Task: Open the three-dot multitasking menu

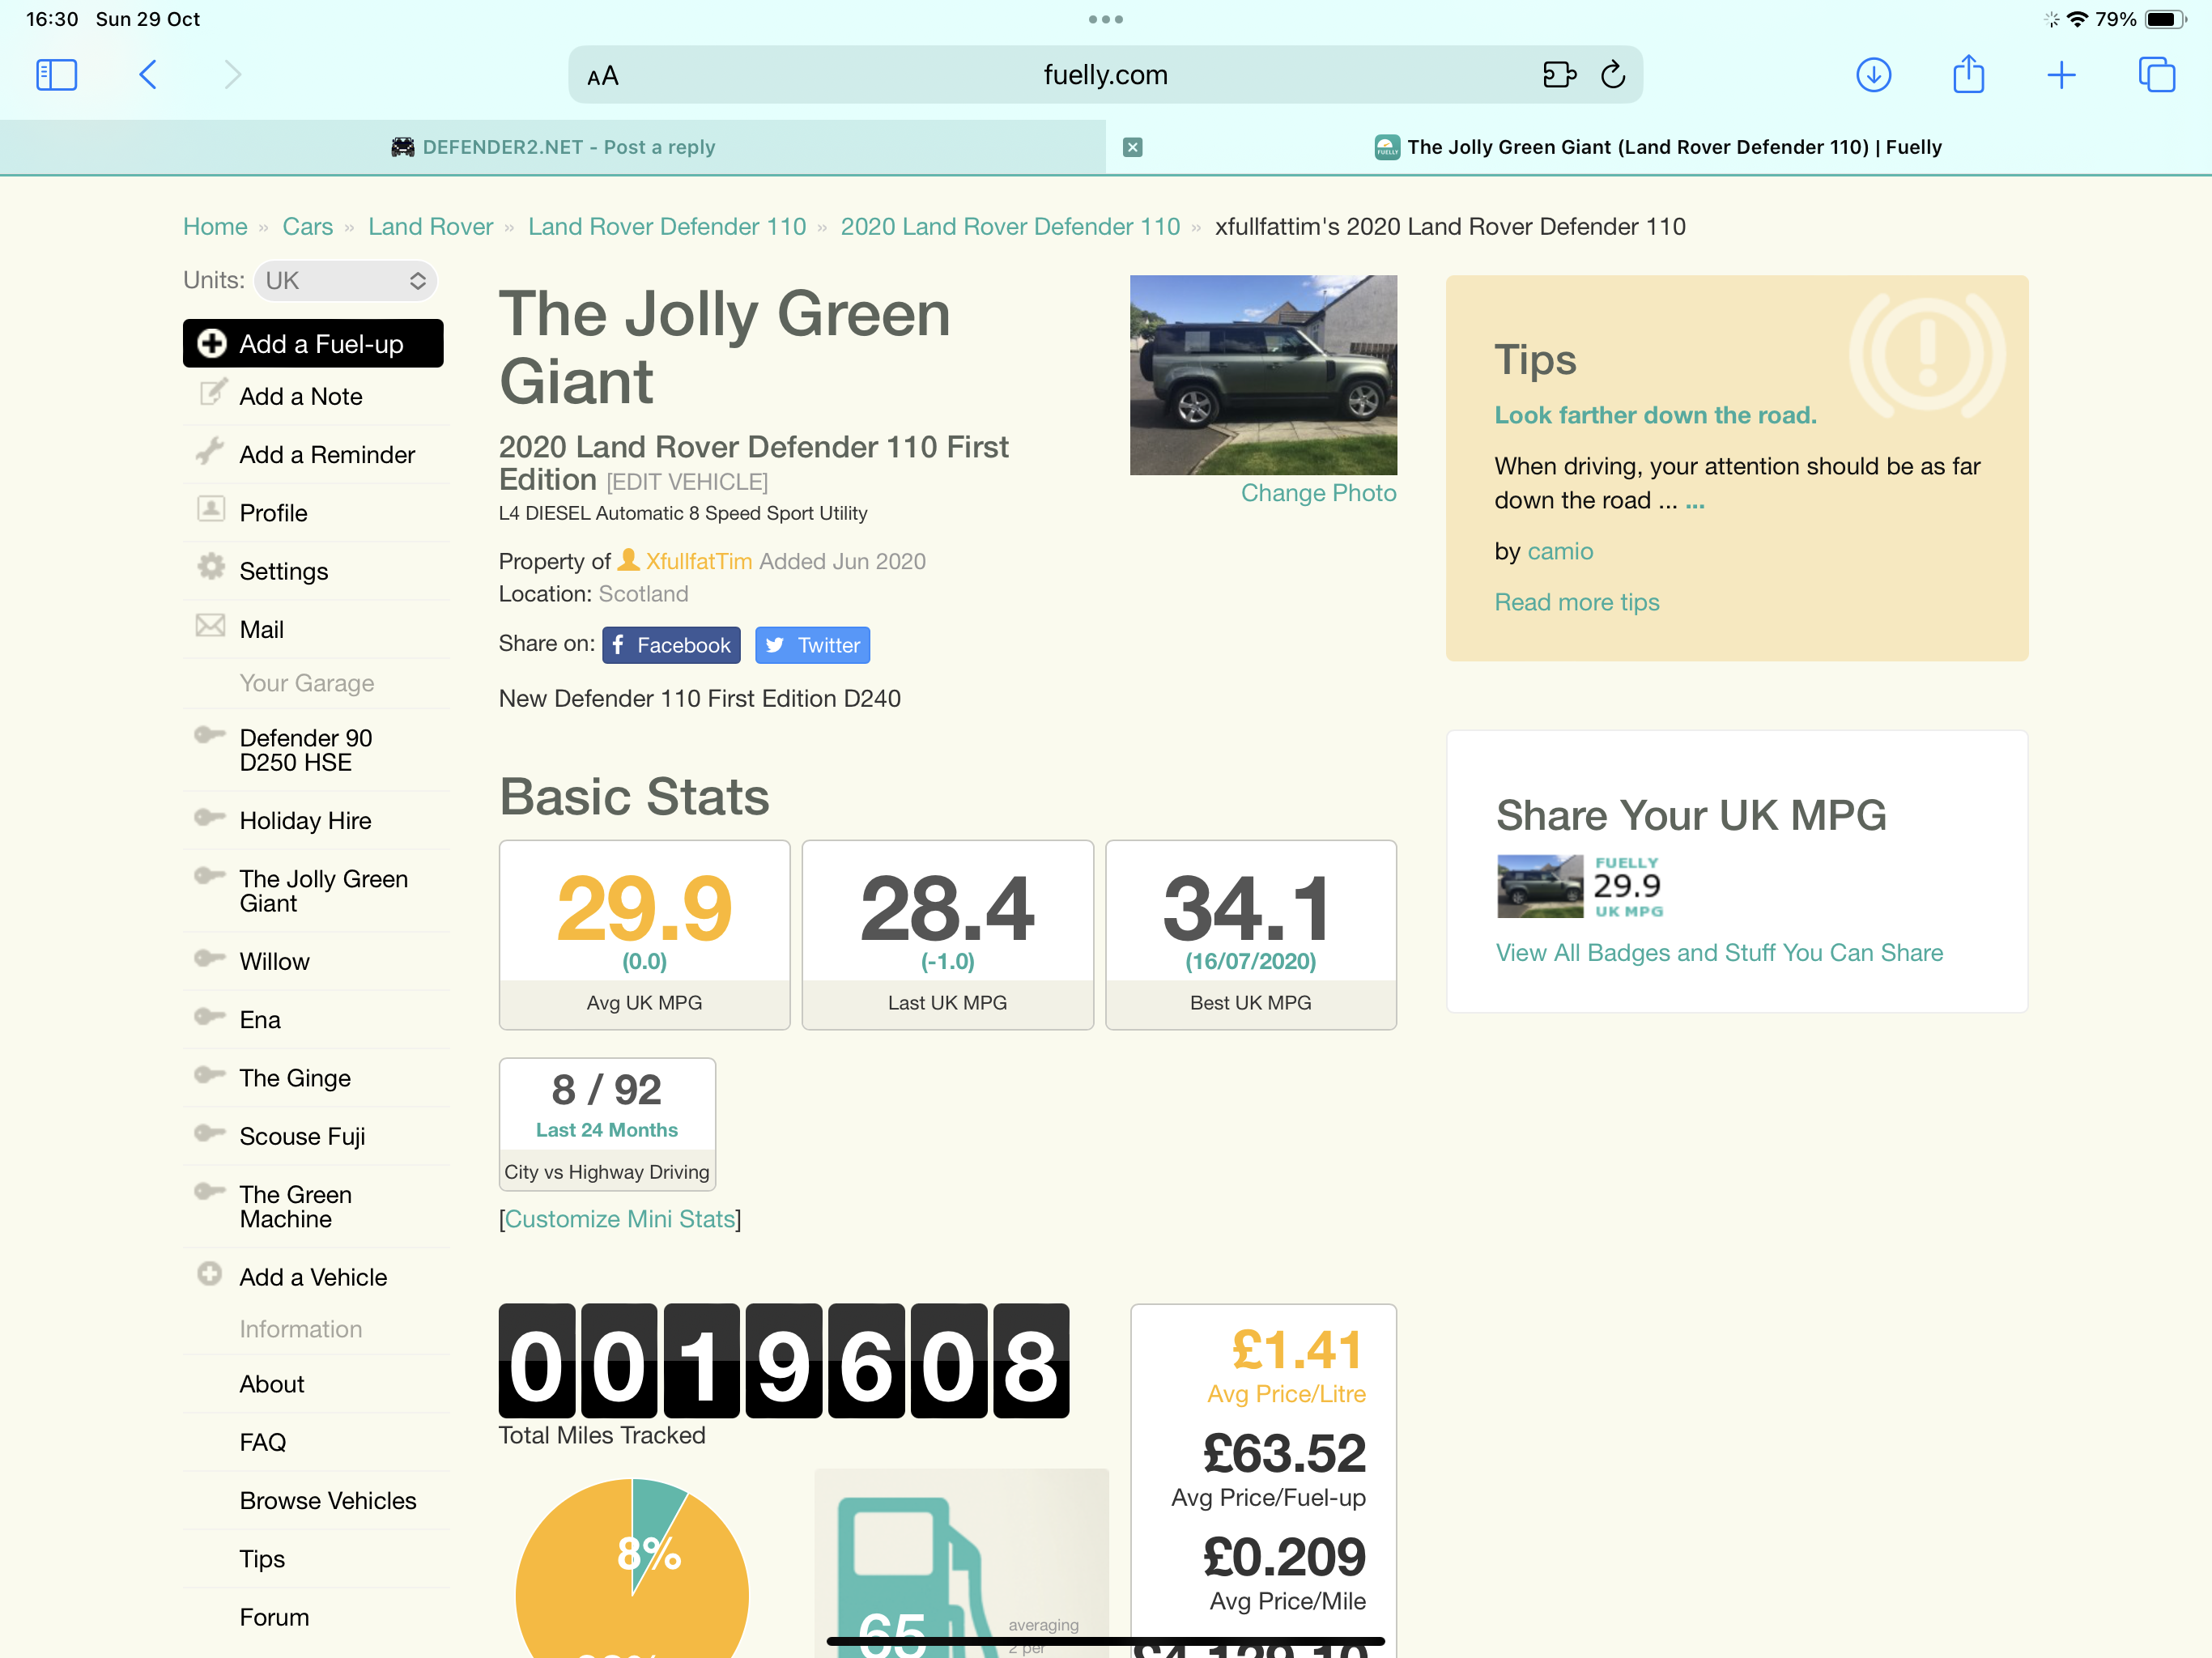Action: (1105, 19)
